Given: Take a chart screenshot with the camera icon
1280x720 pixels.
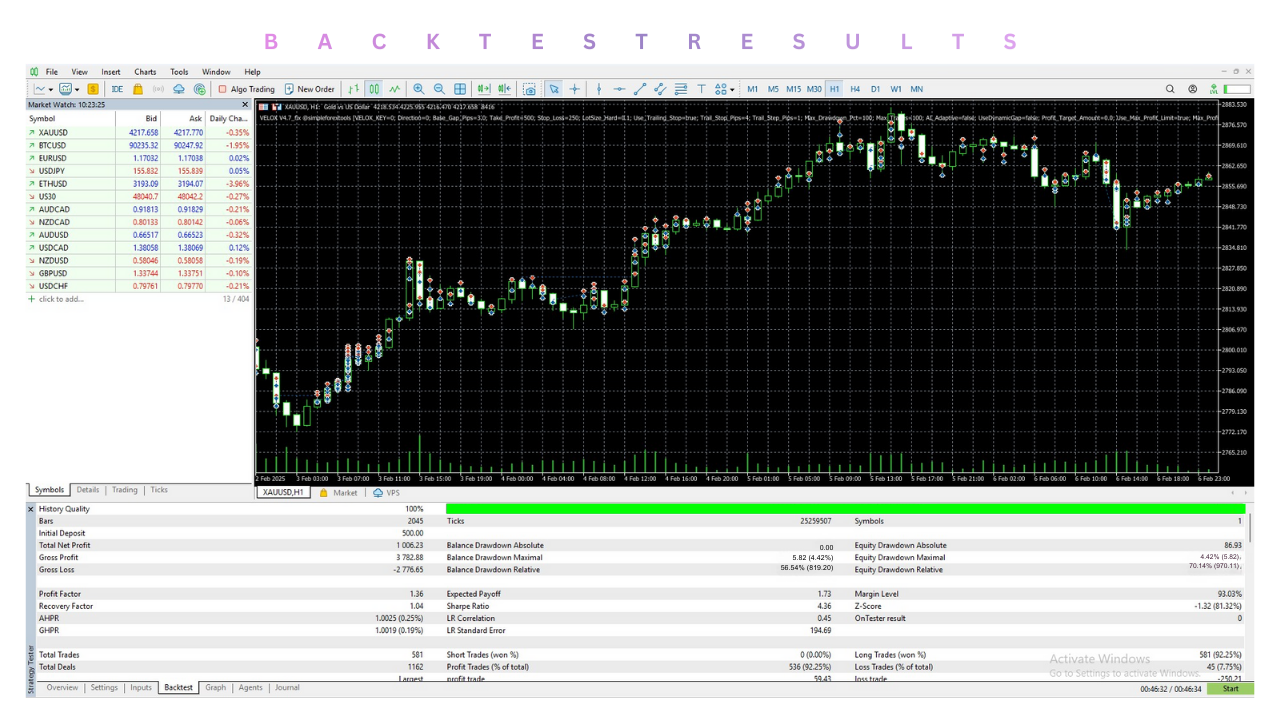Looking at the screenshot, I should point(529,89).
